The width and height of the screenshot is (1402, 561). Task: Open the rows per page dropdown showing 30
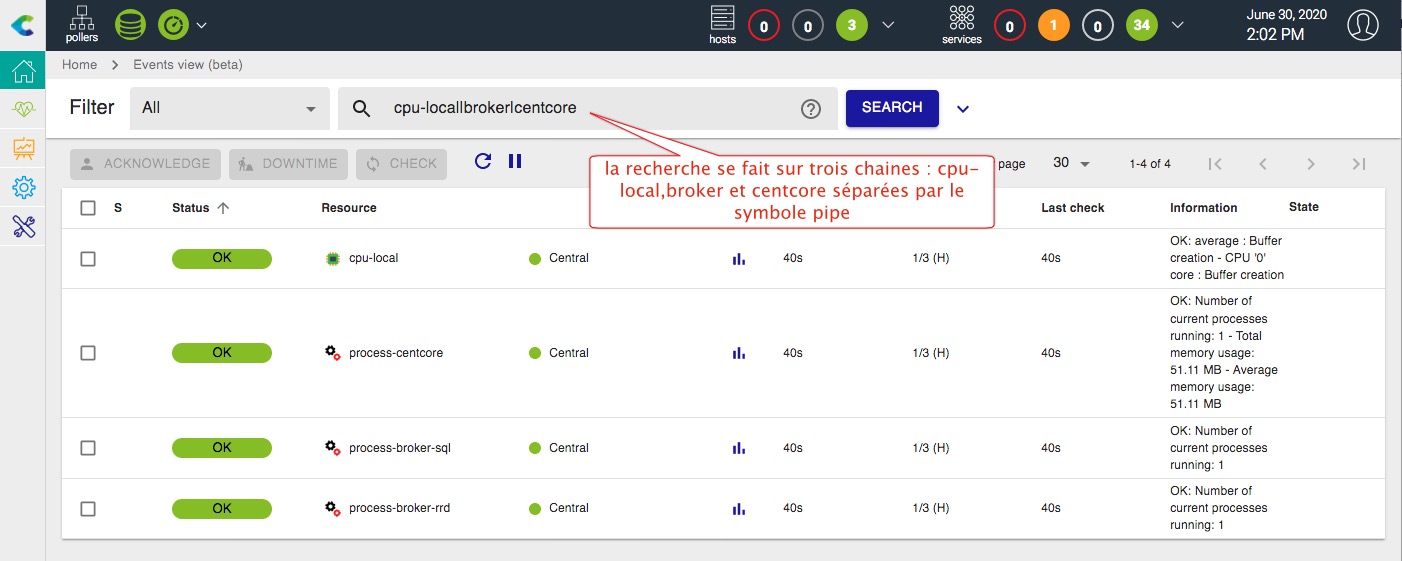pyautogui.click(x=1071, y=163)
